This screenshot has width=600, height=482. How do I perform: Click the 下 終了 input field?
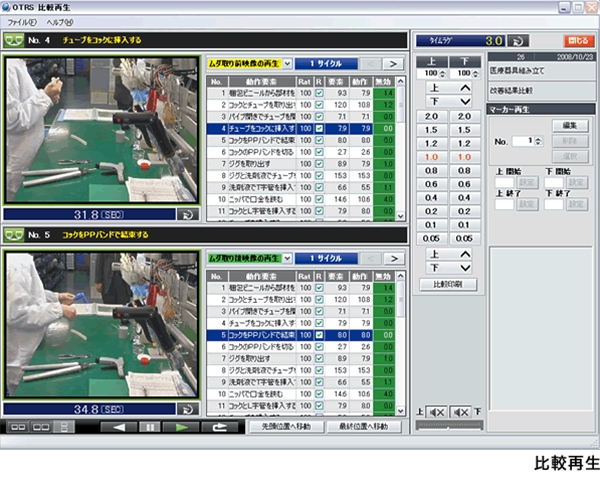pyautogui.click(x=554, y=204)
